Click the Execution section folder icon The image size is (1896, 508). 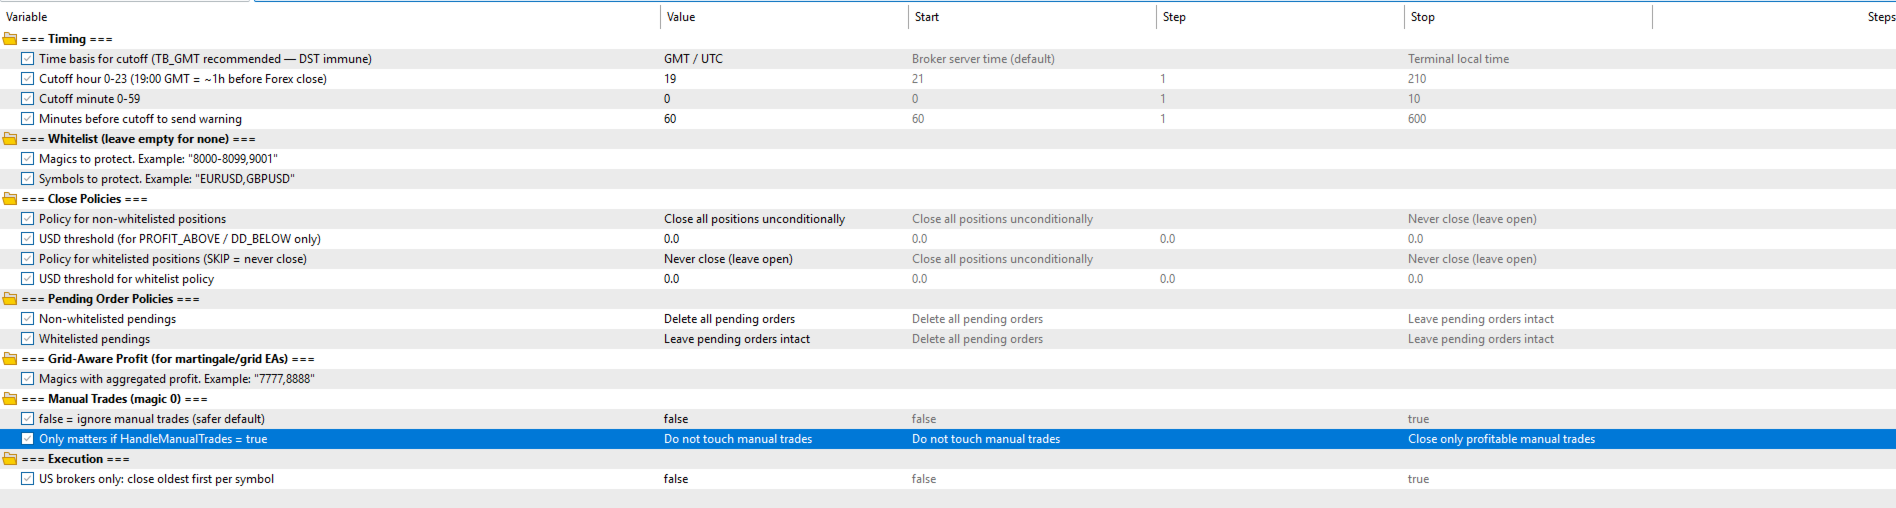(x=10, y=459)
